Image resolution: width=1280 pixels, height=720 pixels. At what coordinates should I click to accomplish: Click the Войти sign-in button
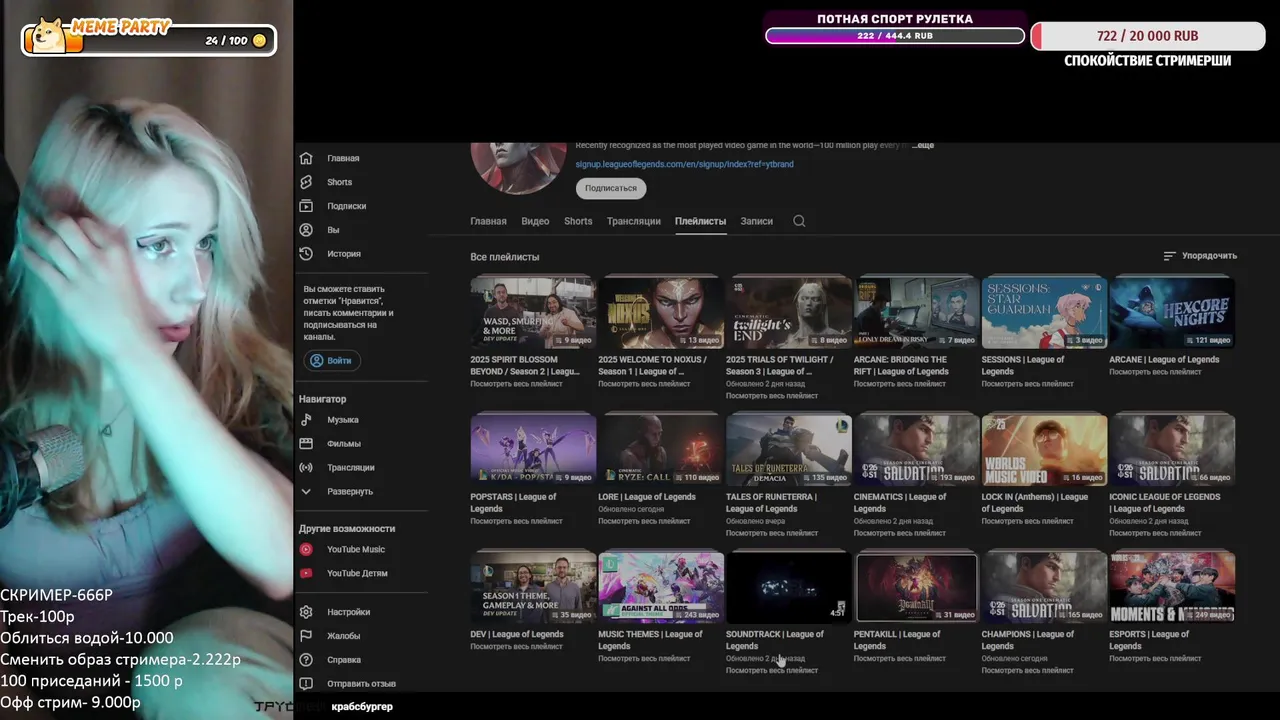pyautogui.click(x=332, y=360)
